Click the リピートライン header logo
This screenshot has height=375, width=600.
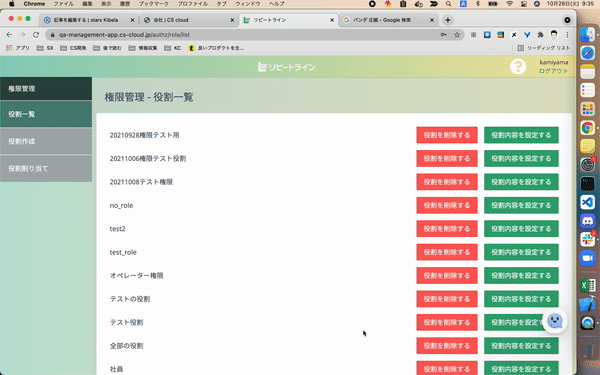pyautogui.click(x=287, y=67)
